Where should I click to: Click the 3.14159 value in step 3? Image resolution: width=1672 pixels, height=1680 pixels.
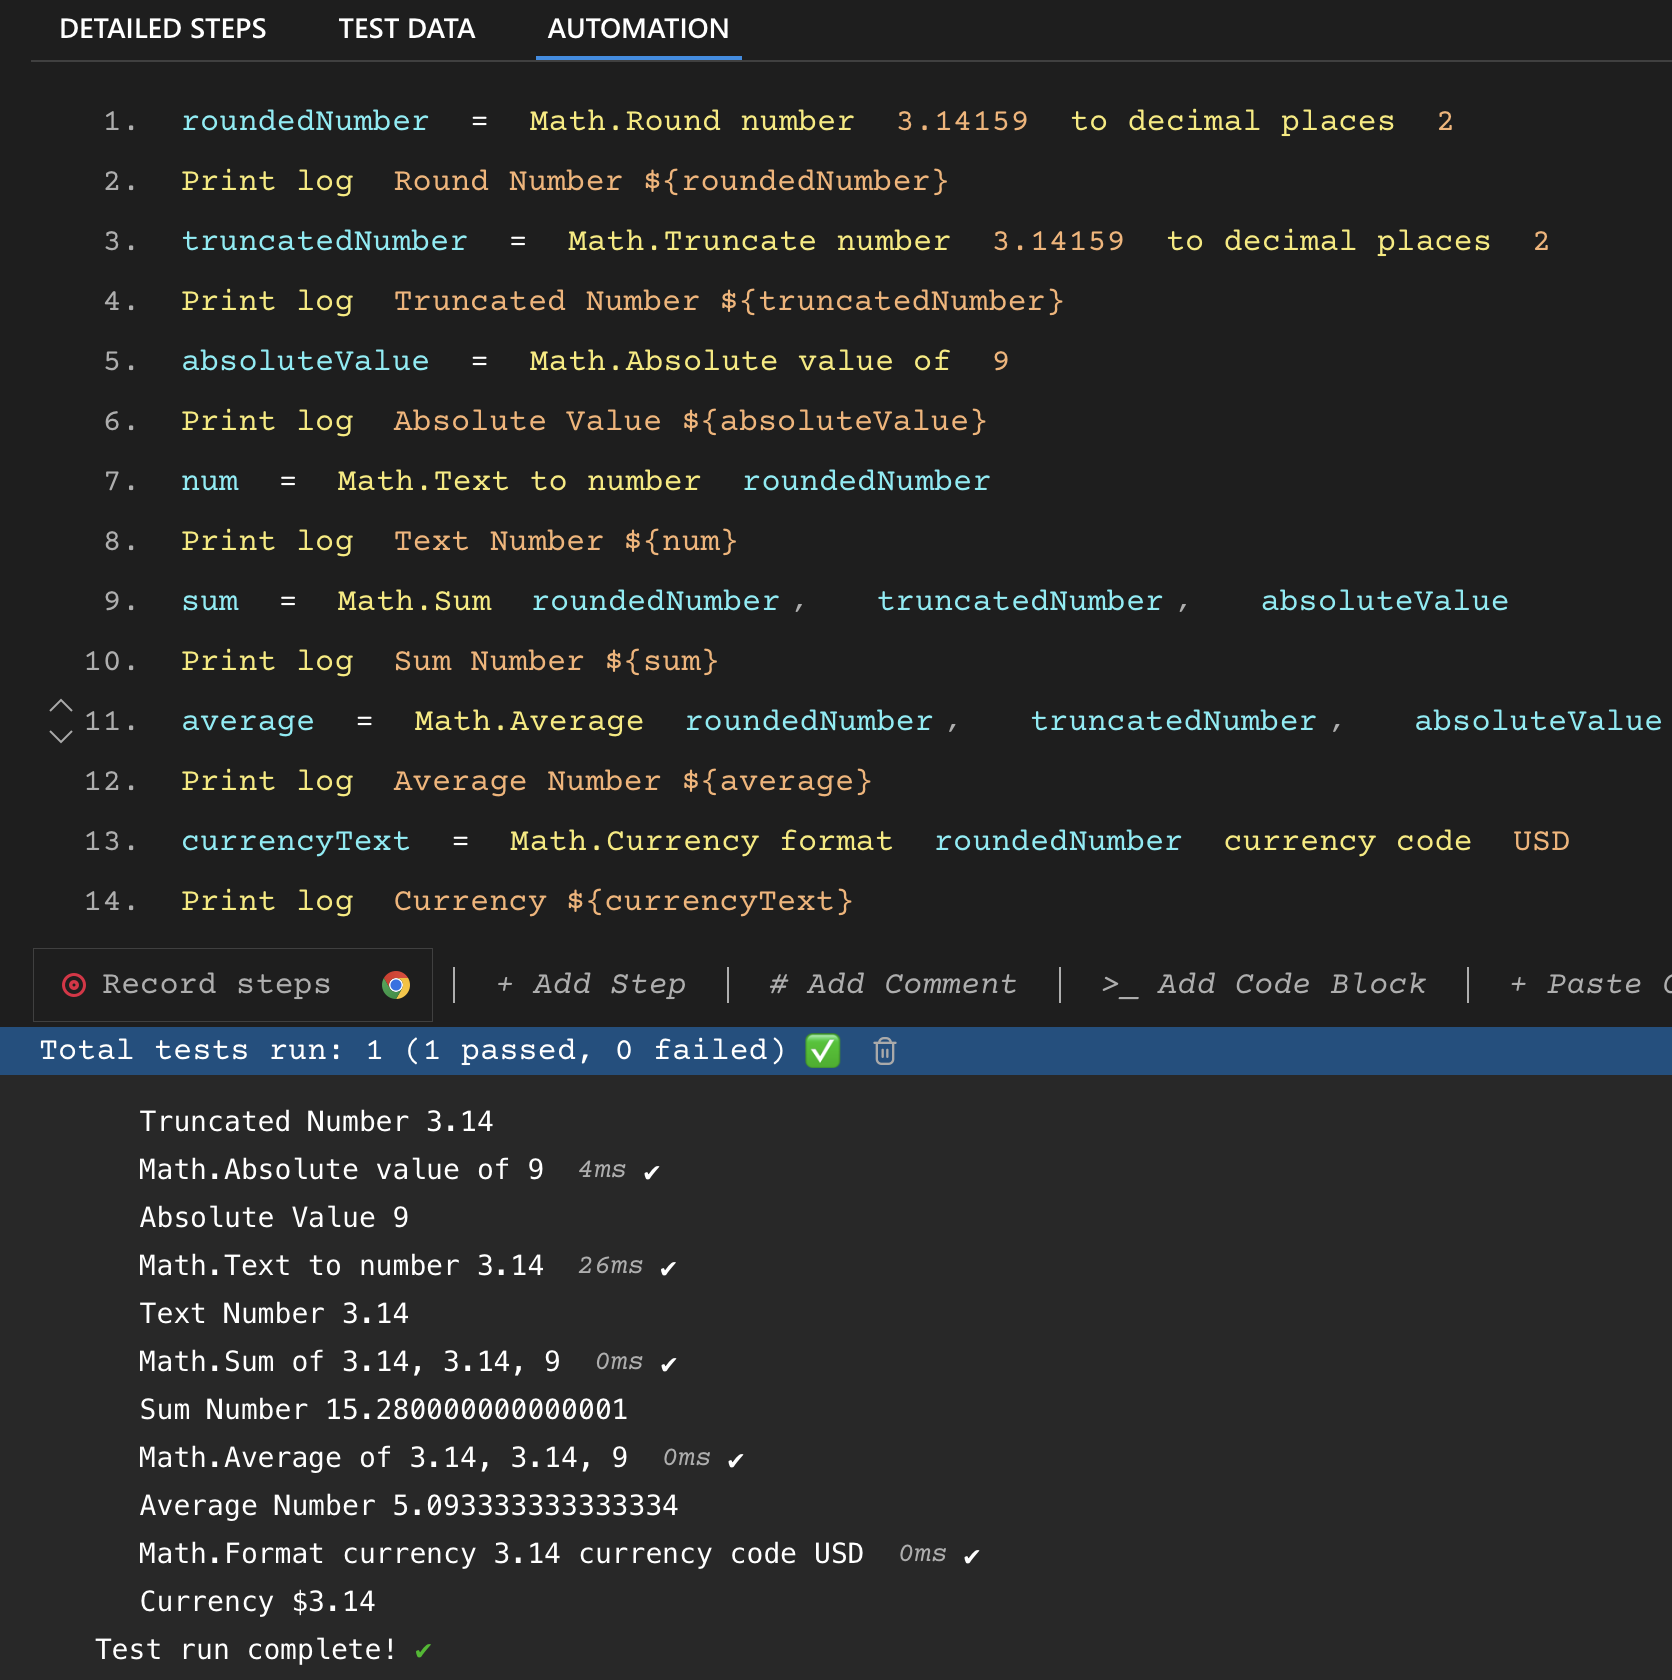1058,241
